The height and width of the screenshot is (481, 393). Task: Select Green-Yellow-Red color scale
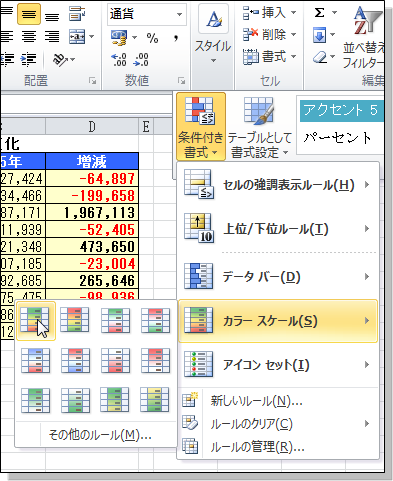[35, 321]
